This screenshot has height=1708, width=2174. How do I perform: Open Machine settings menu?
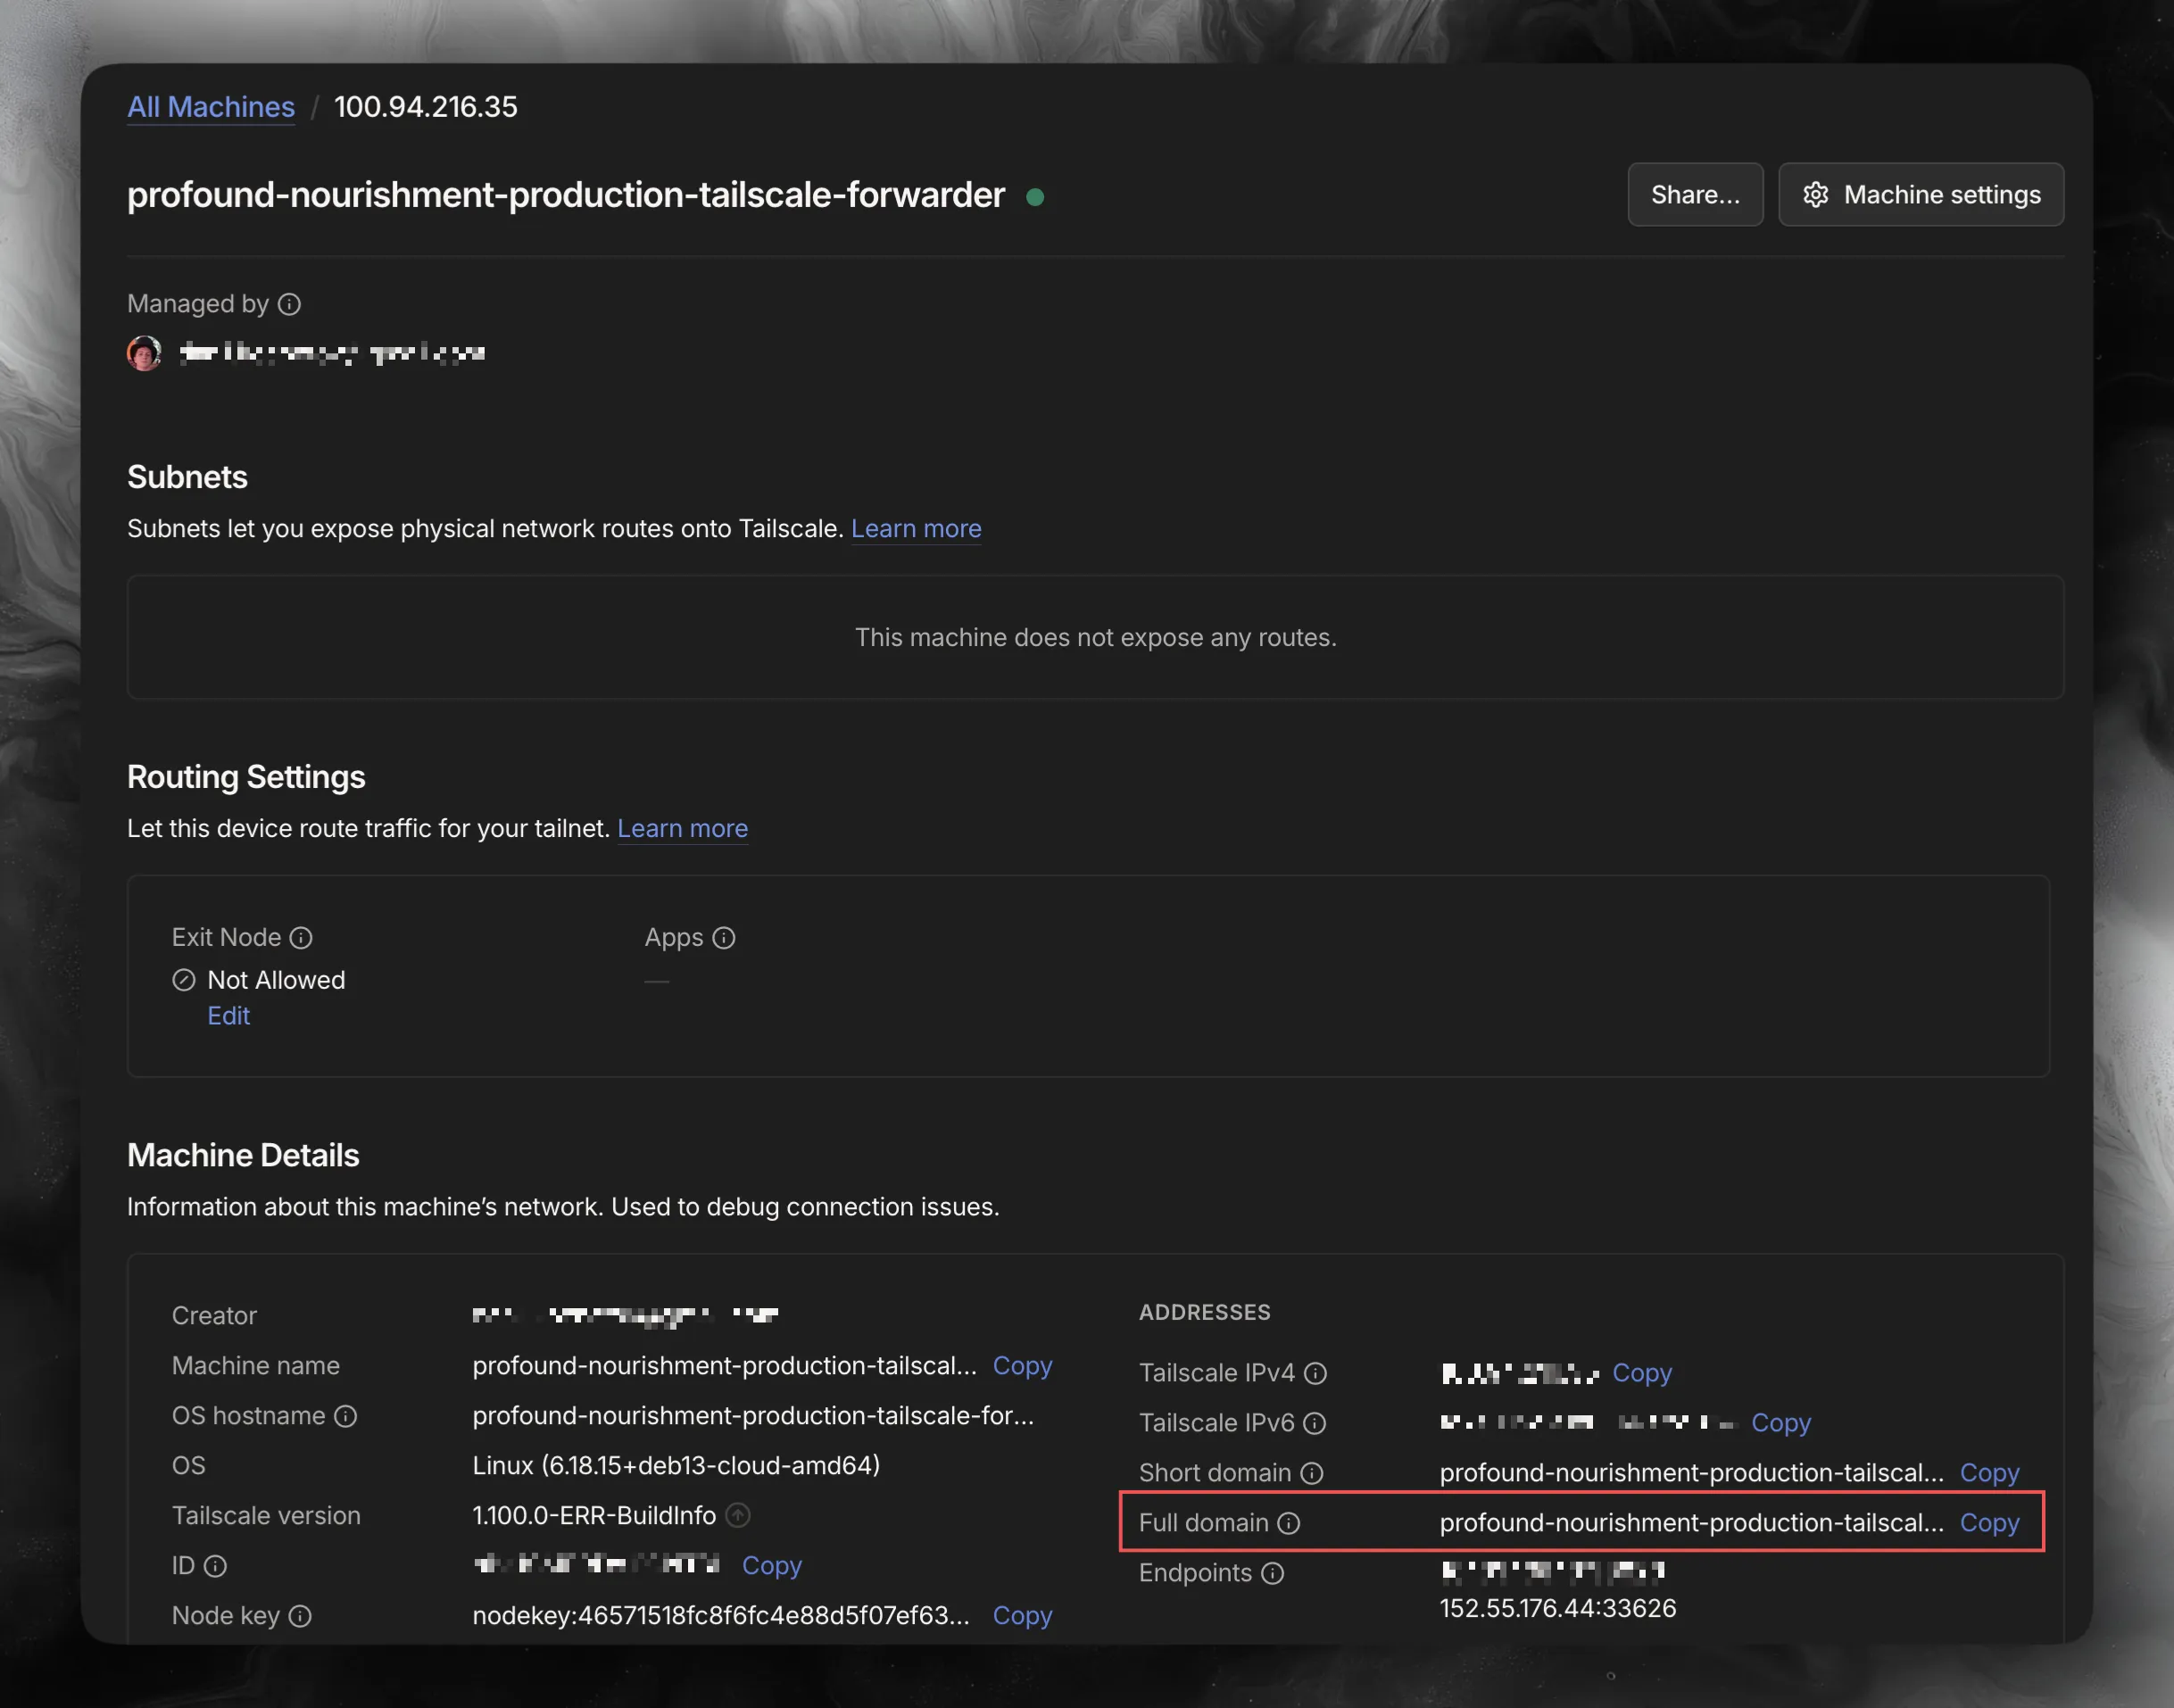click(x=1921, y=194)
